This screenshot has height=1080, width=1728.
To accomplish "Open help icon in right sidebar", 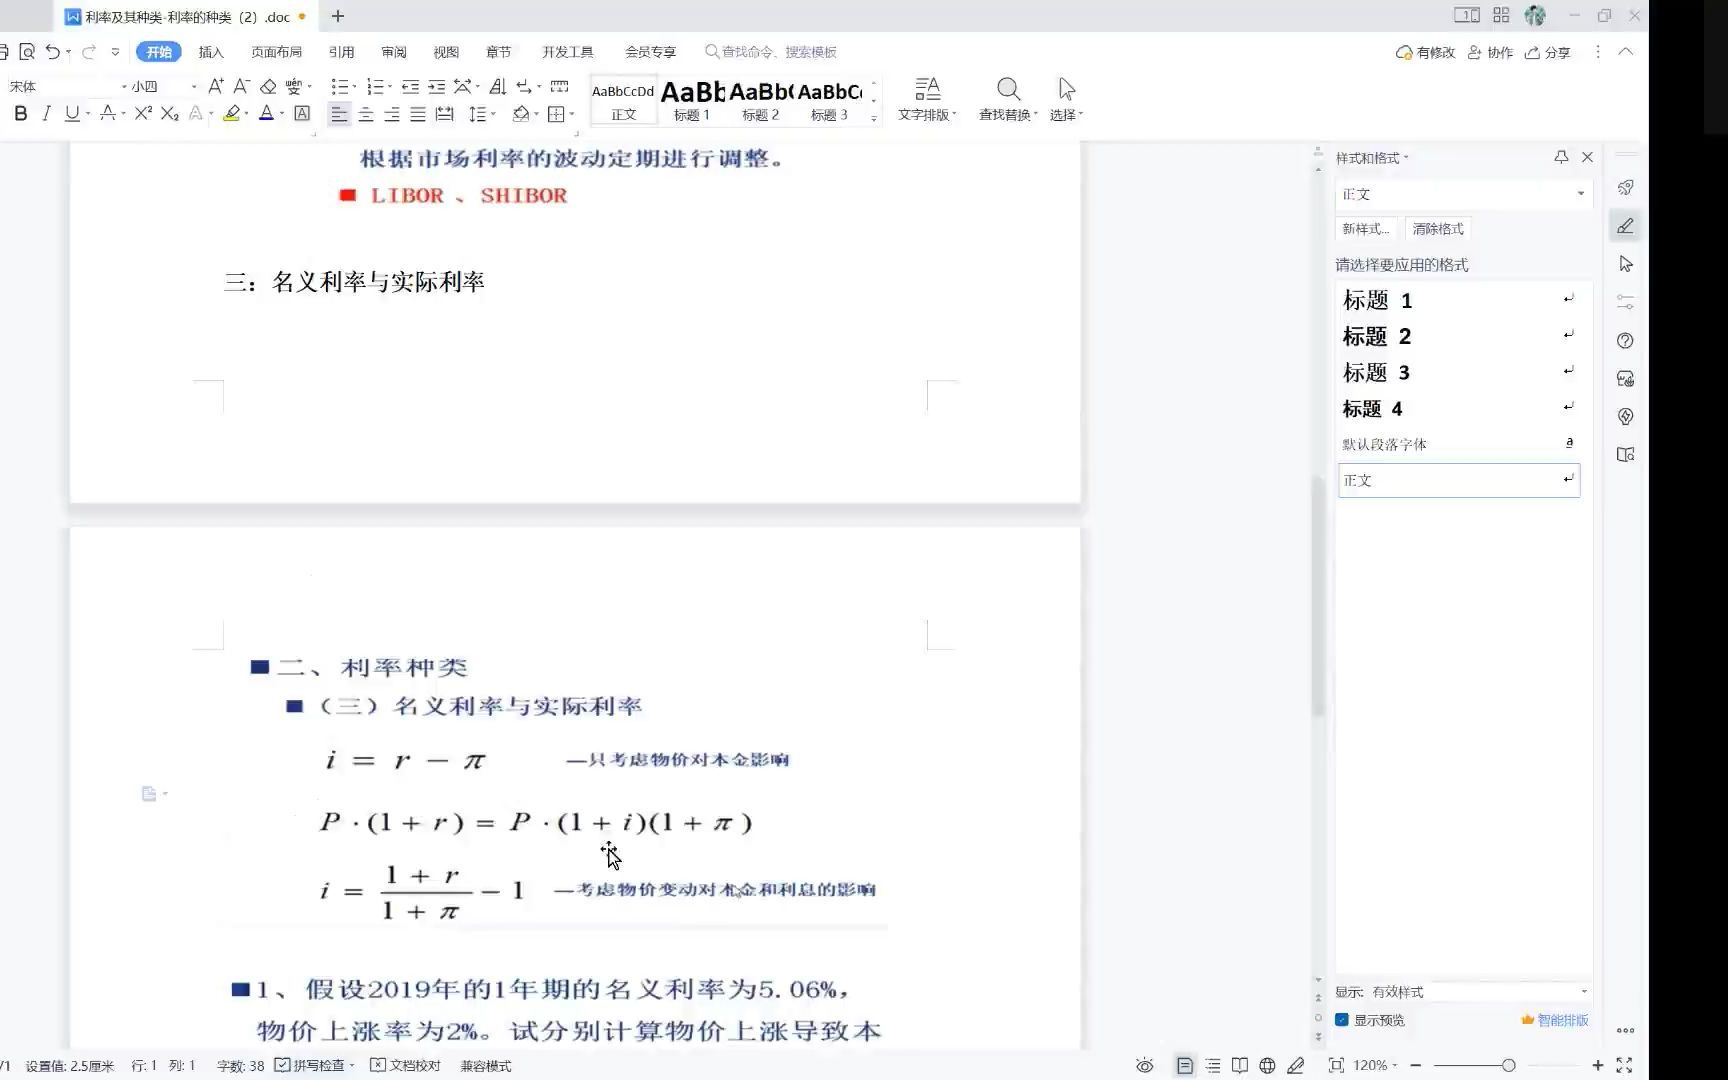I will (1625, 341).
